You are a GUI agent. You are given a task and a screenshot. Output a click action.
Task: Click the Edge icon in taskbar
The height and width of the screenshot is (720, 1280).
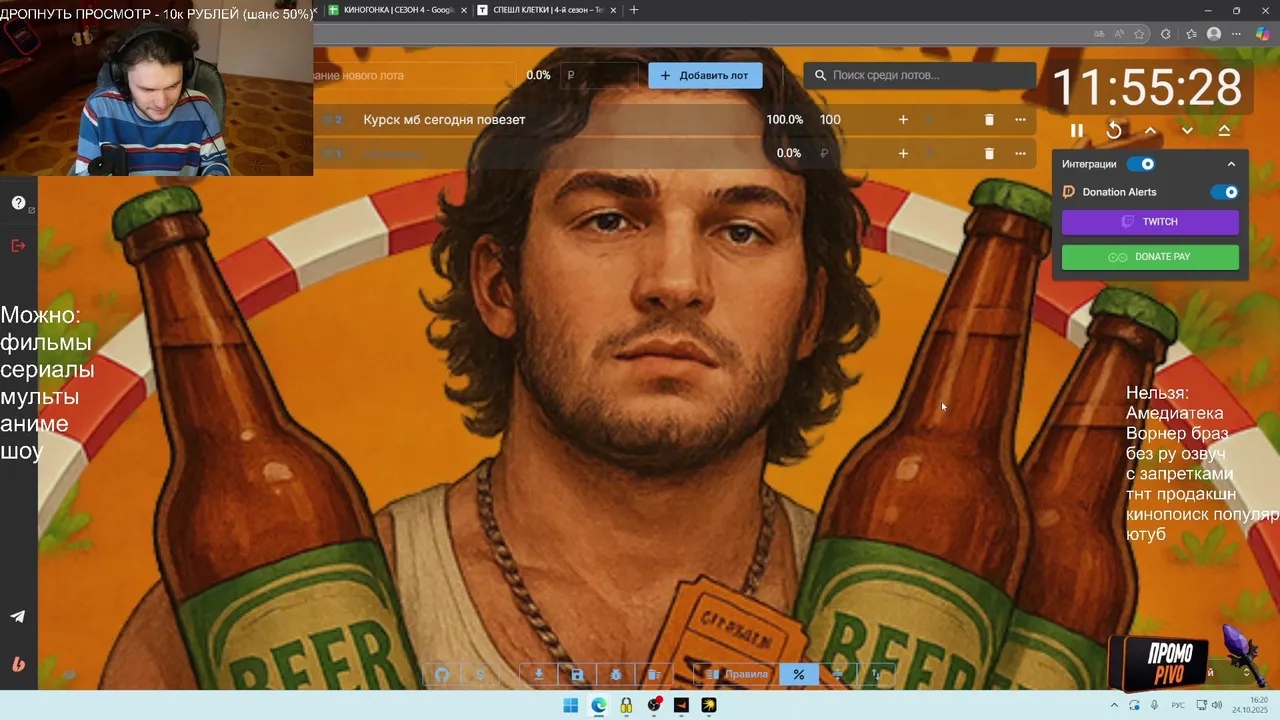pos(598,705)
